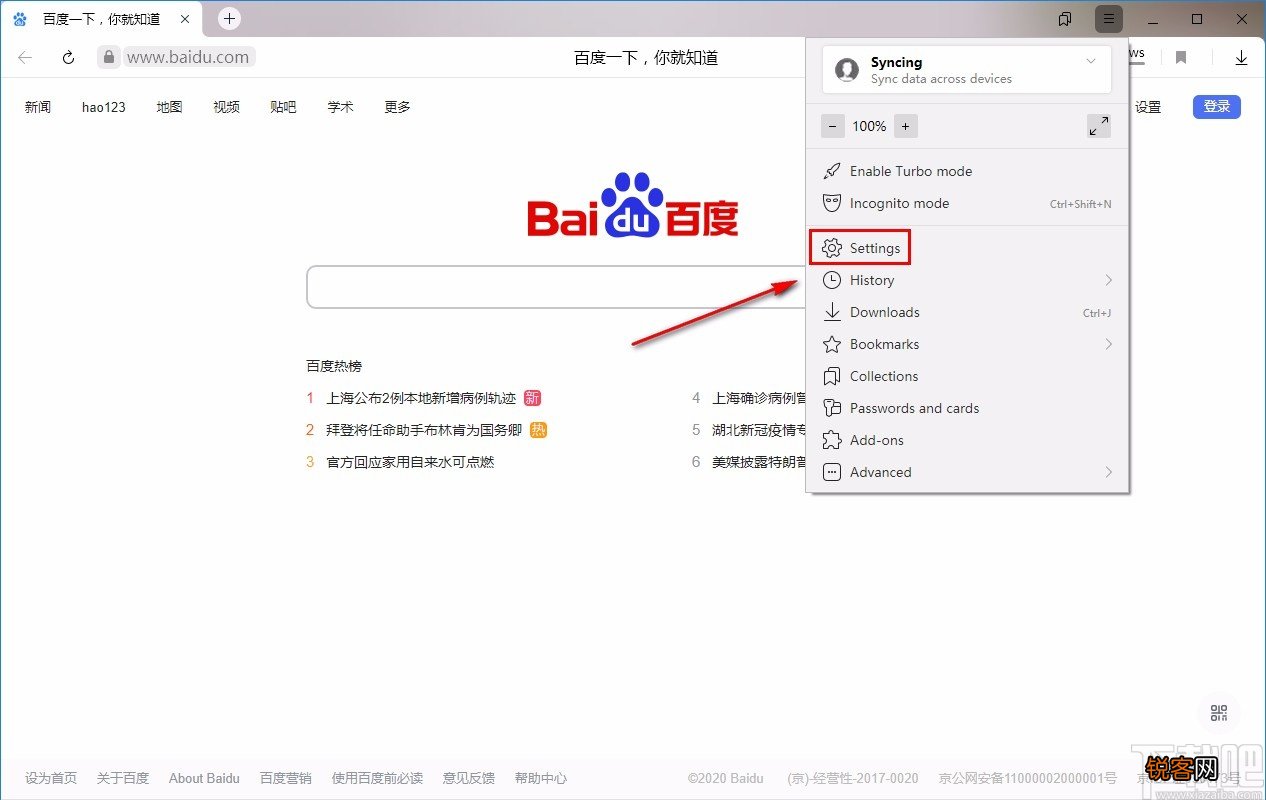Click the collections icon in the menu
1266x800 pixels.
[x=831, y=376]
